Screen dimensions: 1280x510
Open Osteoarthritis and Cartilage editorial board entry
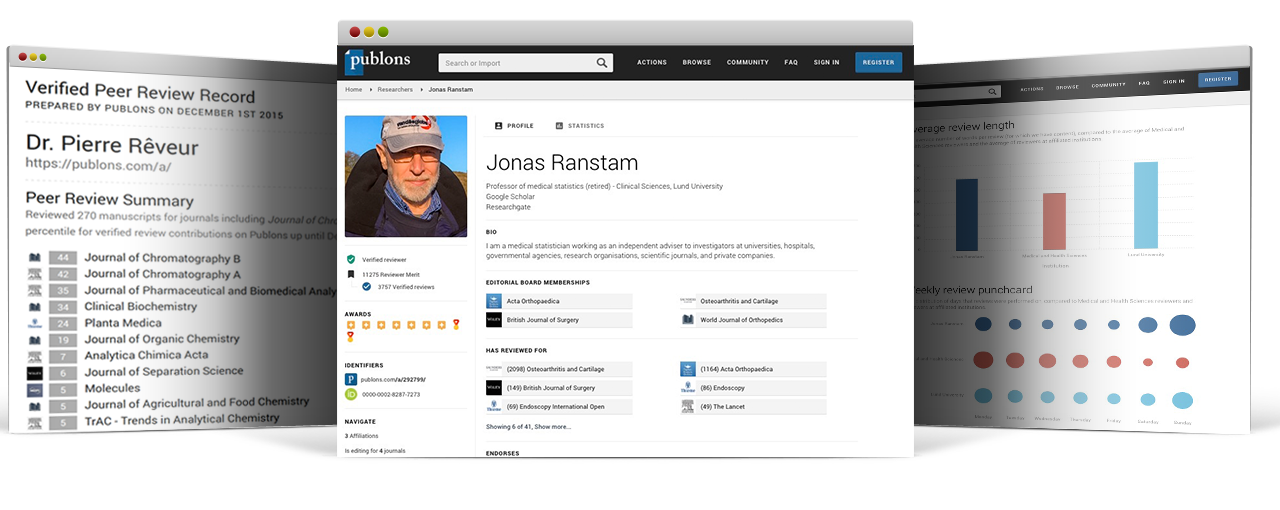[753, 301]
